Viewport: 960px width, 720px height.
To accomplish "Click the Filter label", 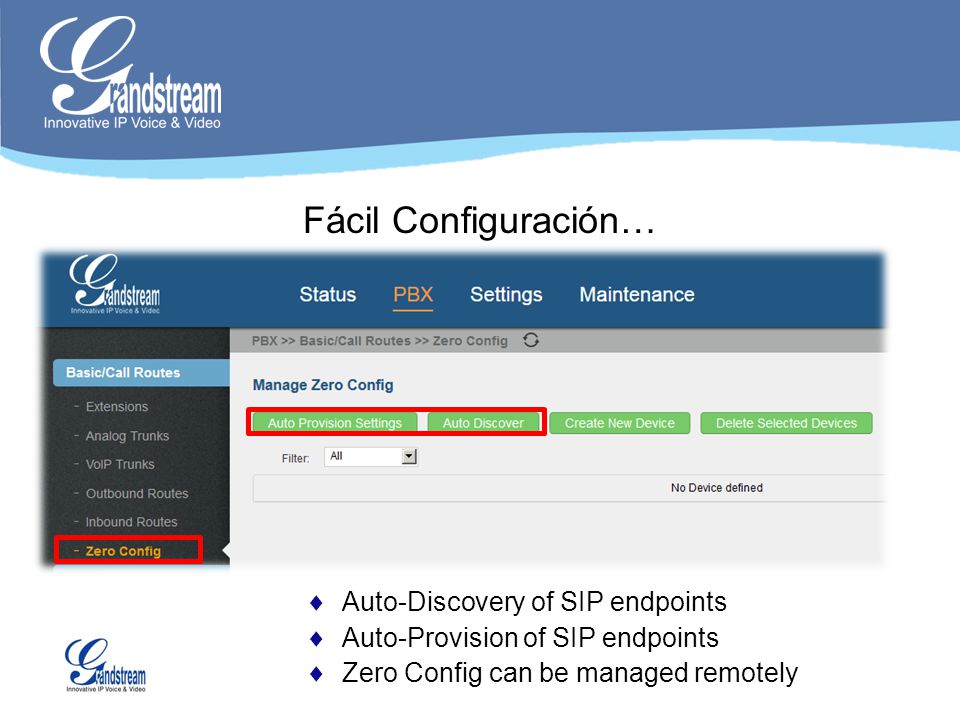I will pos(295,458).
